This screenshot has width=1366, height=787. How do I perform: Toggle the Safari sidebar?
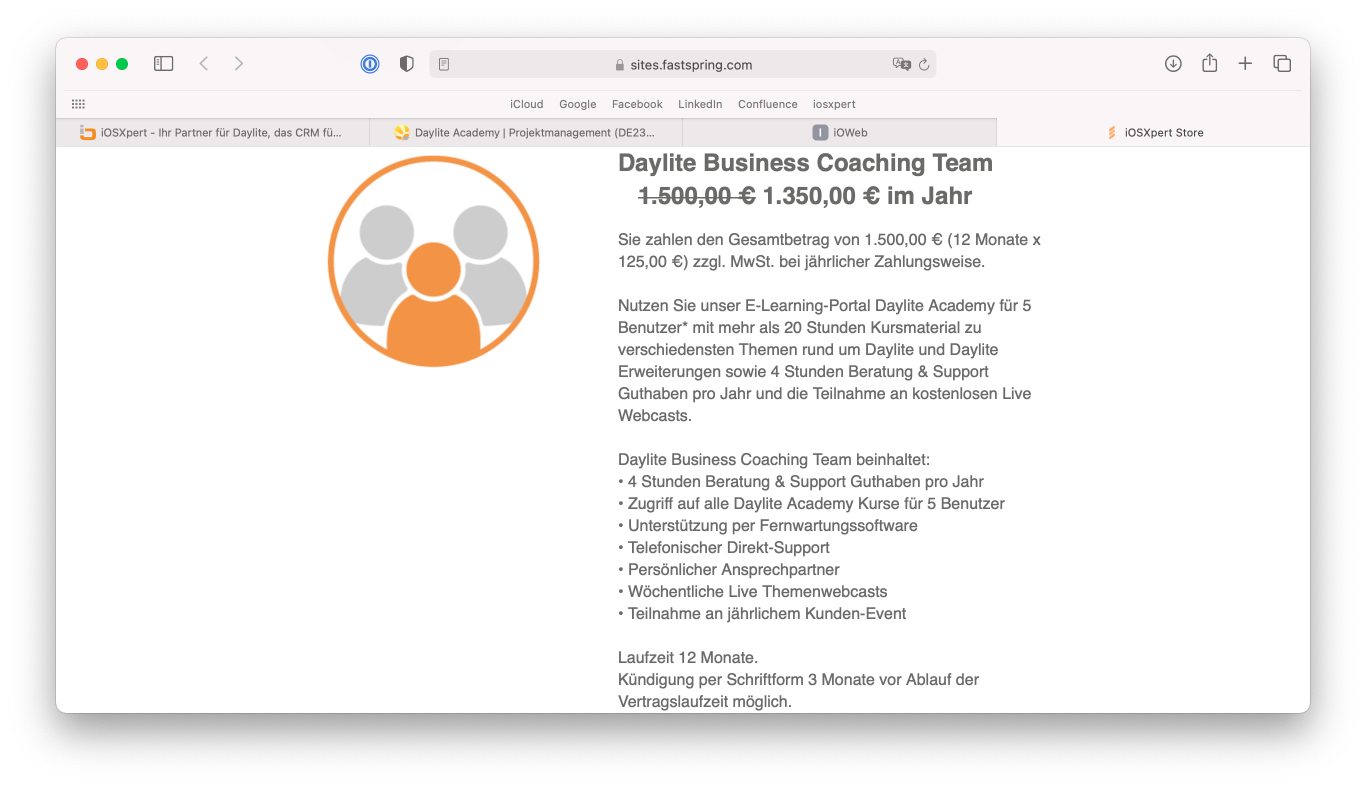(164, 64)
